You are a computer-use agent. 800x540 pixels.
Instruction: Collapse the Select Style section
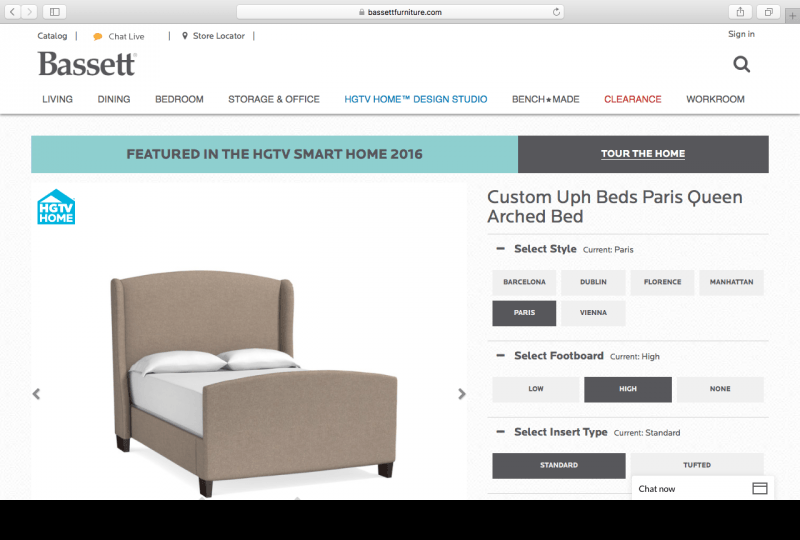click(501, 249)
